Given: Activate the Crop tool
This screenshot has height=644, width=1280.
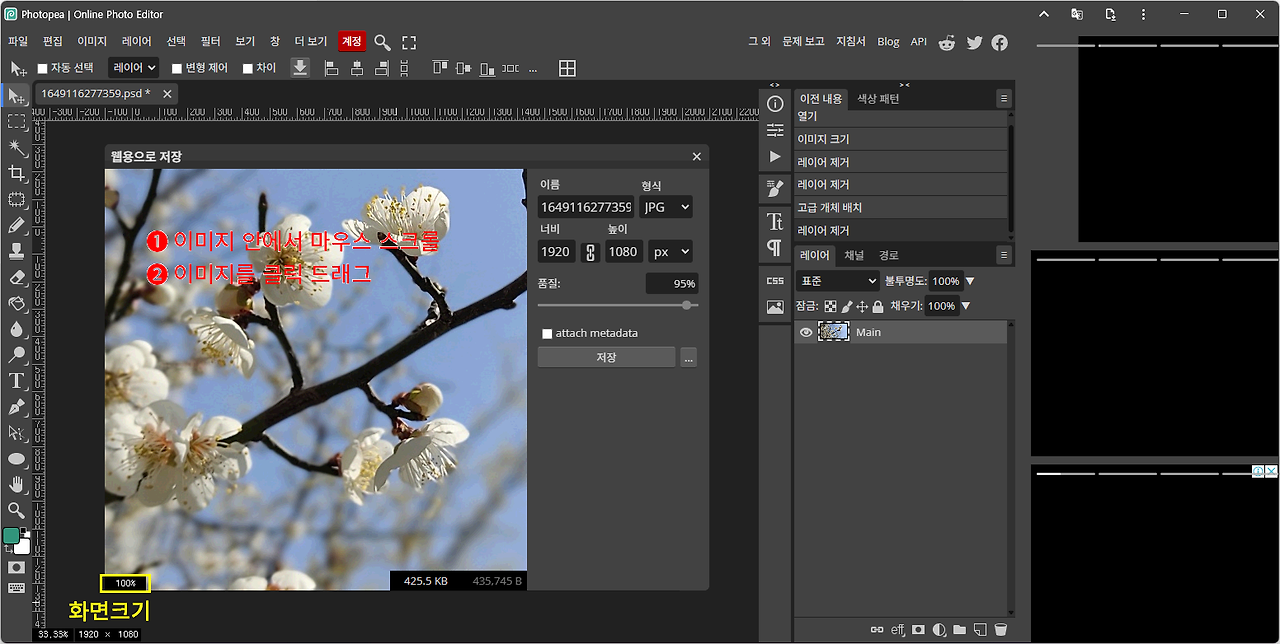Looking at the screenshot, I should (x=17, y=173).
